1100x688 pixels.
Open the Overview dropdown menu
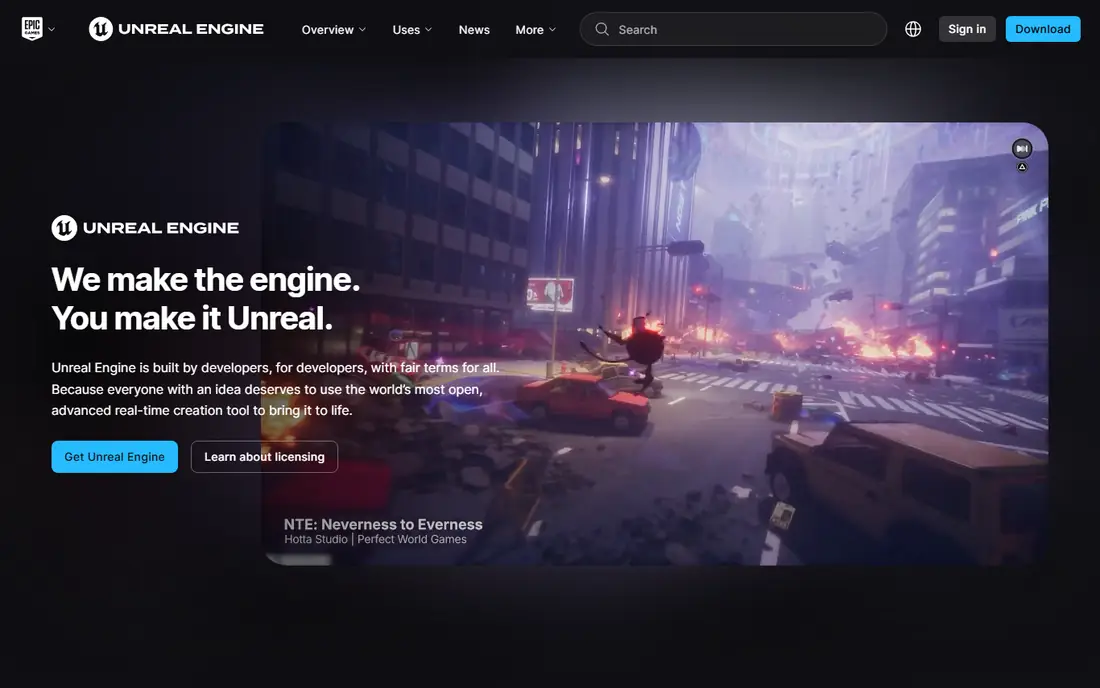tap(334, 29)
